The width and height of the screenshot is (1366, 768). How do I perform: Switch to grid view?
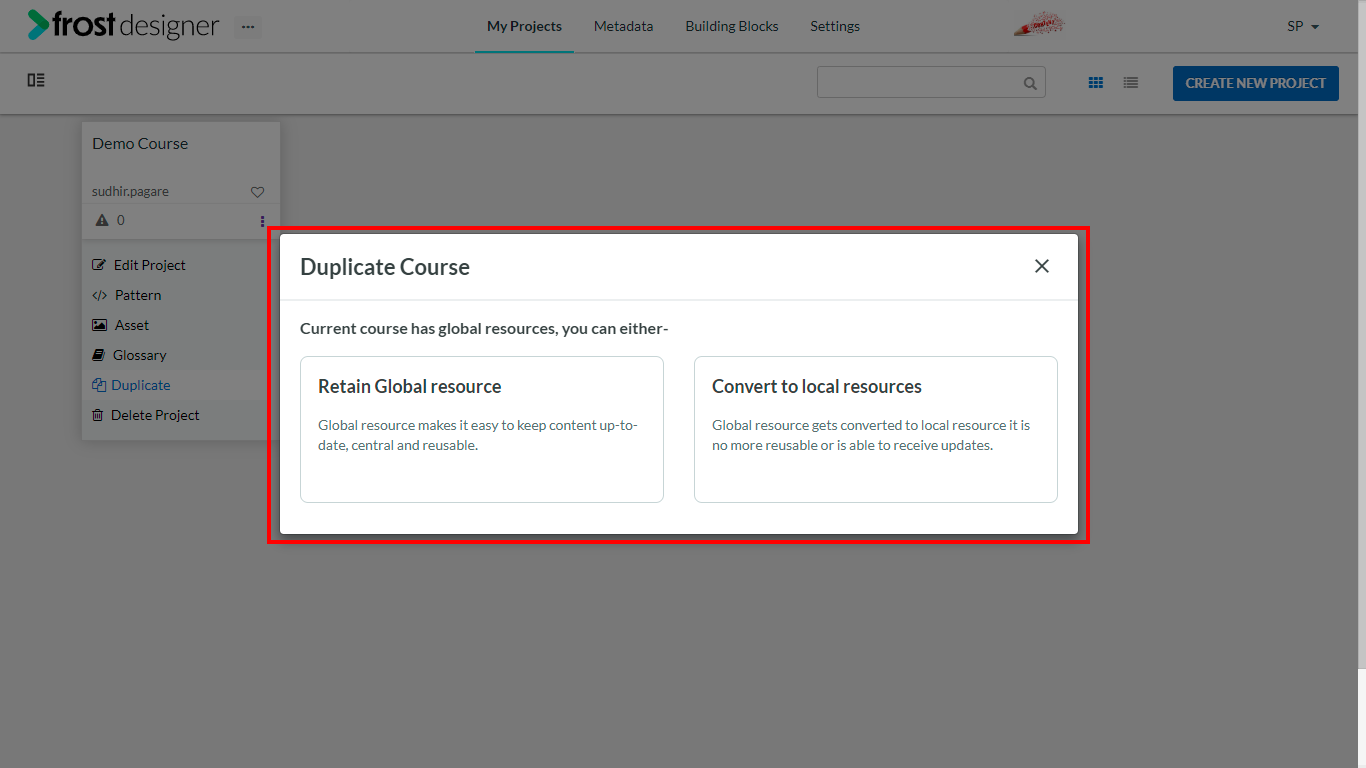(1096, 83)
